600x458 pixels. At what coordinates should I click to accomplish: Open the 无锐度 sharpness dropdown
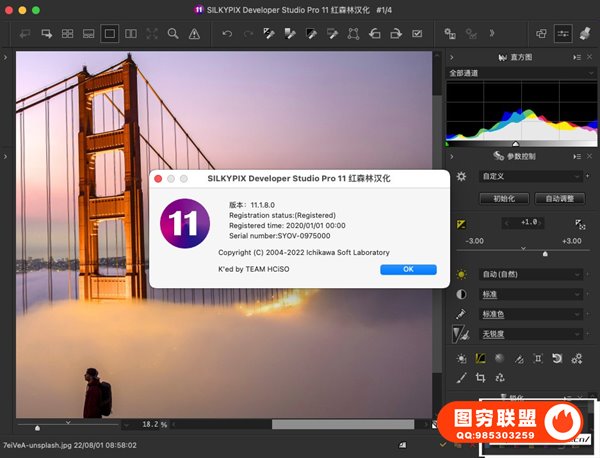click(x=532, y=333)
